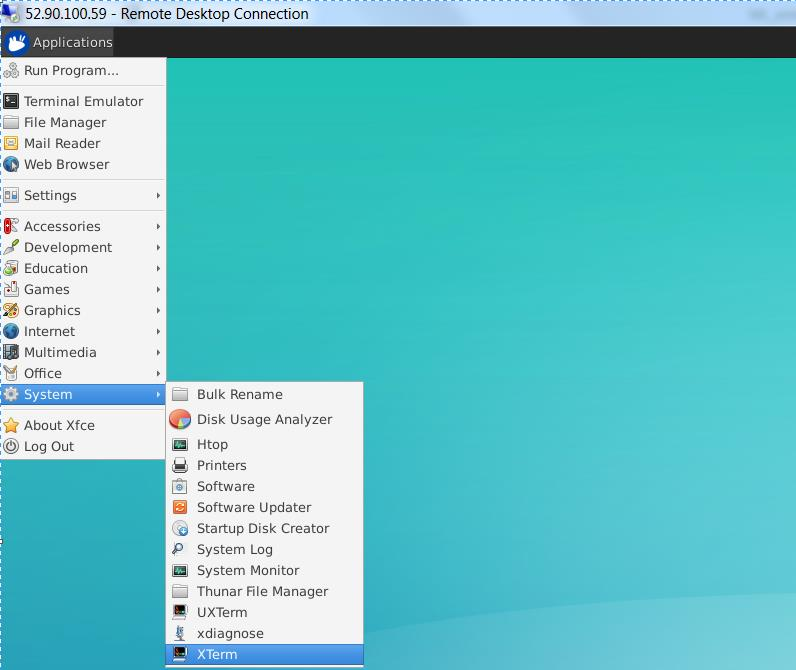
Task: Click the Games cards icon
Action: point(11,289)
